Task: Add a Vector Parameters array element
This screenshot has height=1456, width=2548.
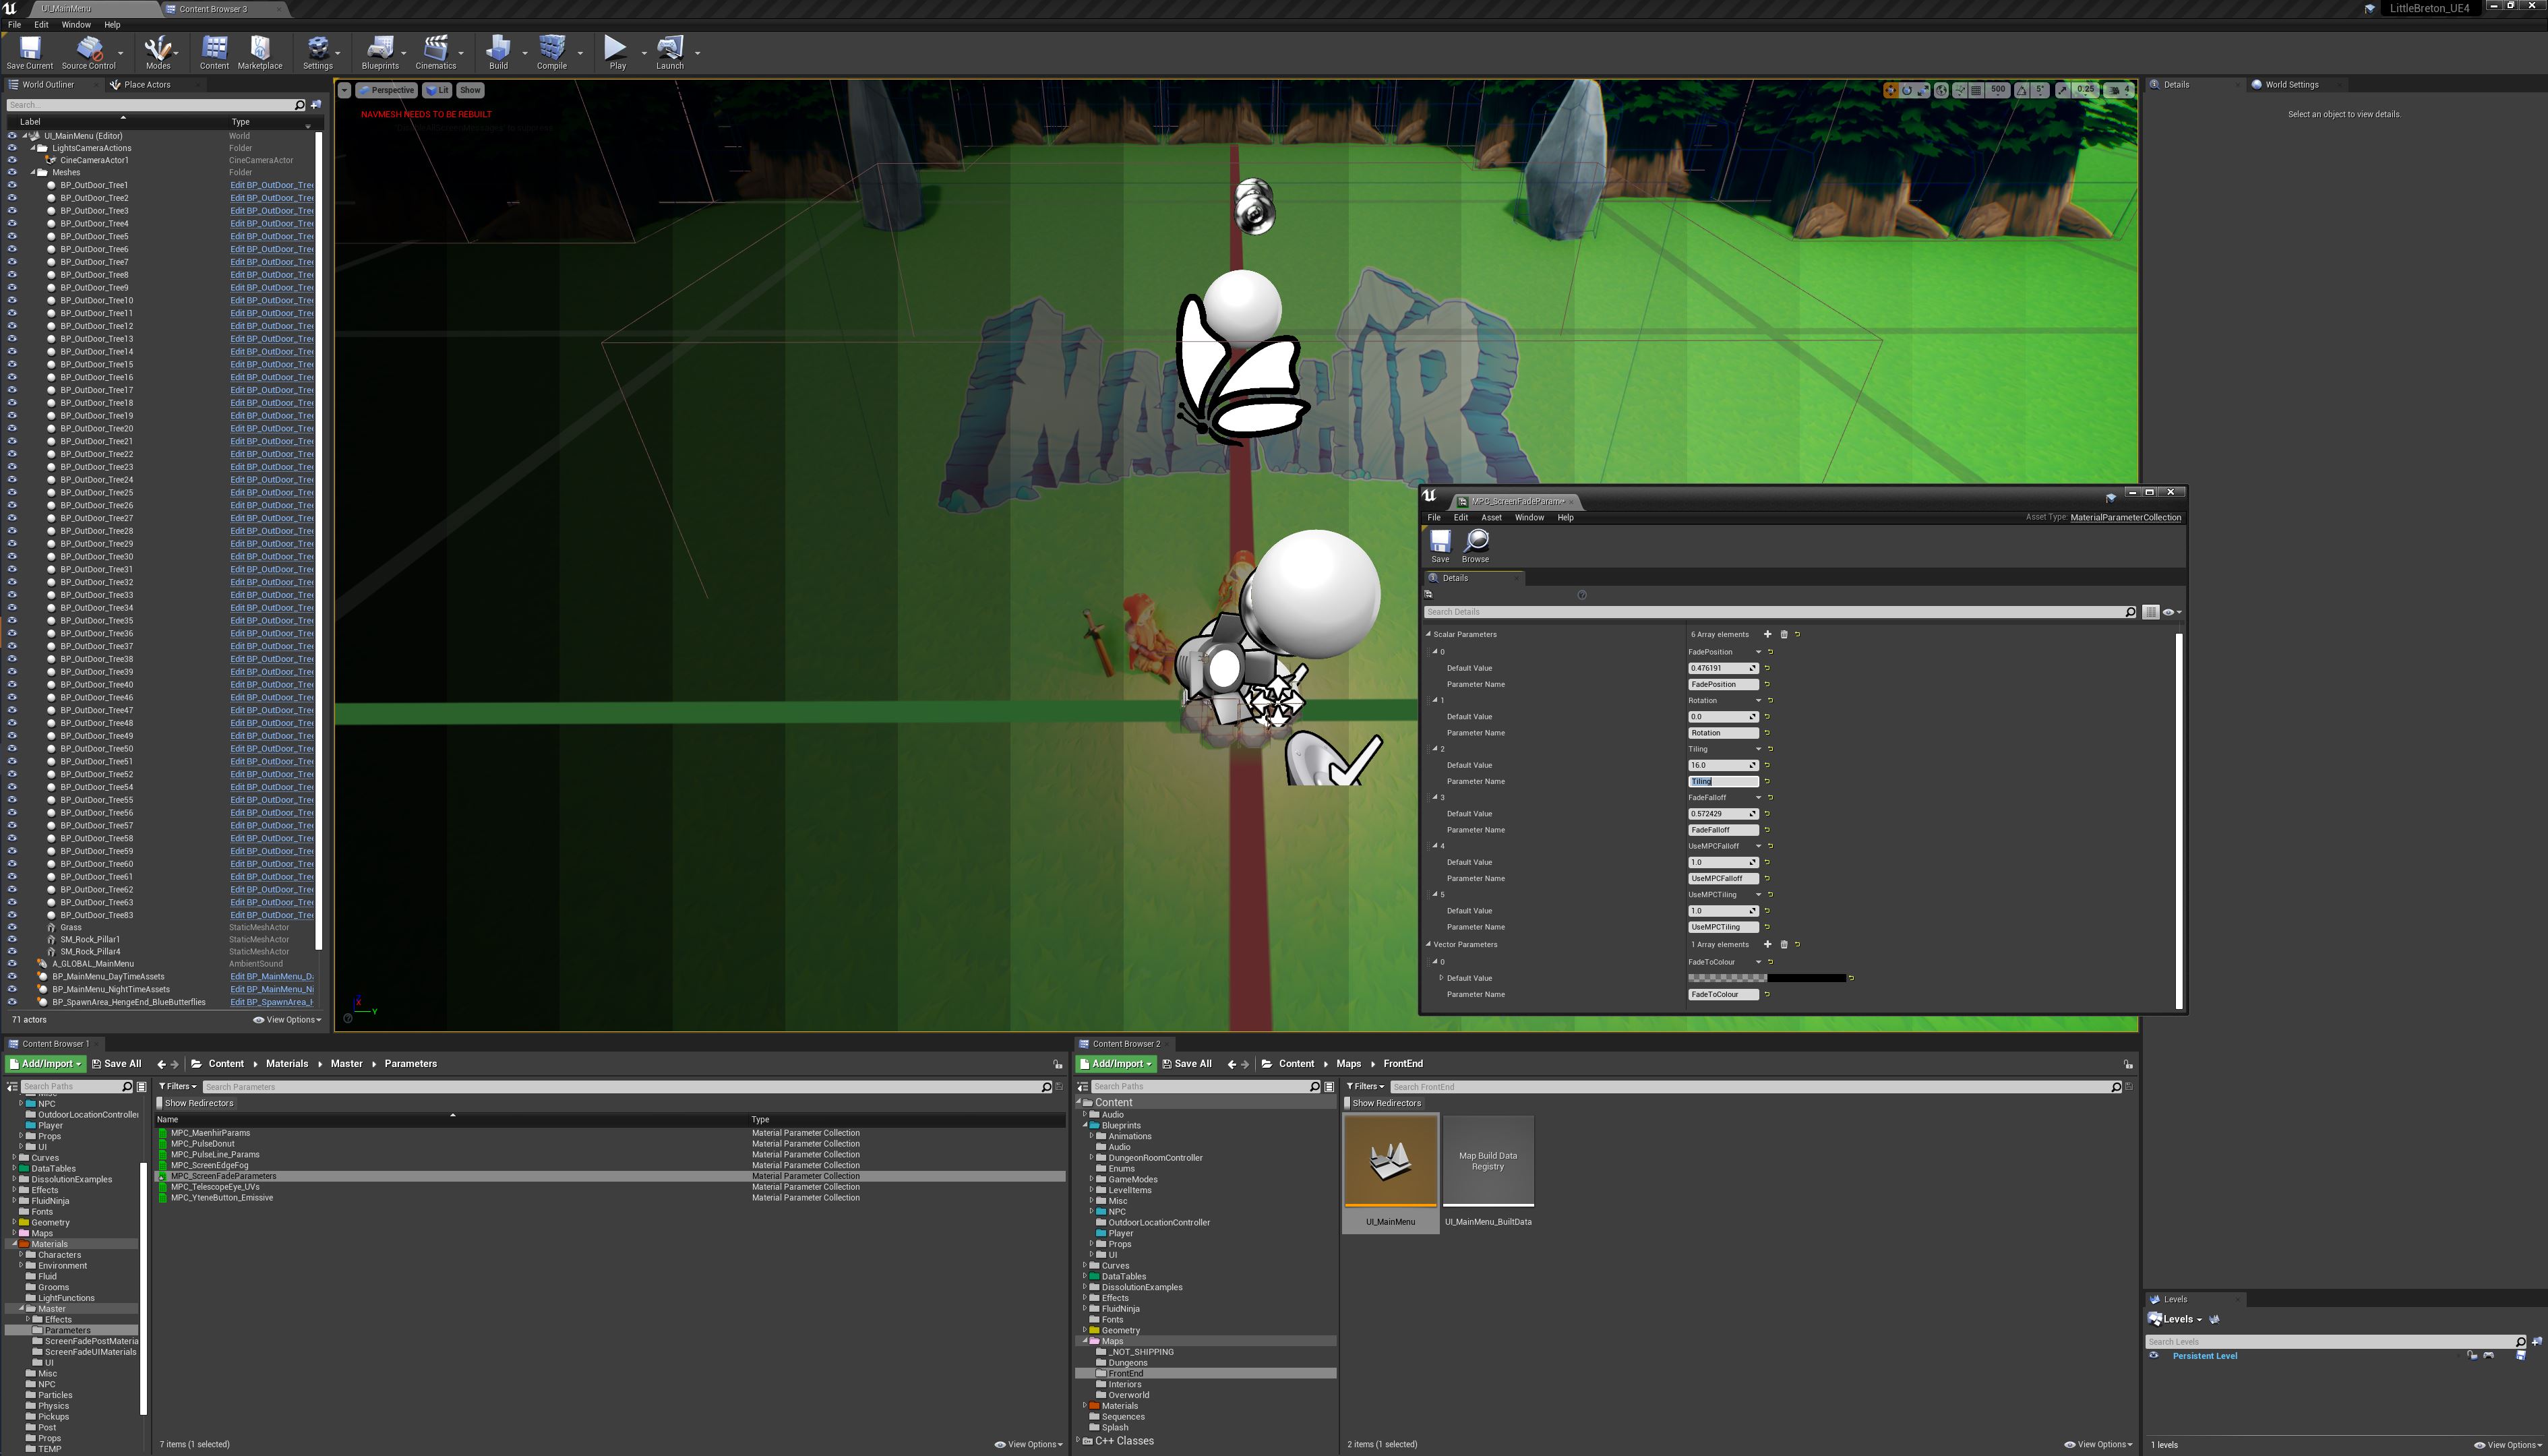Action: (1767, 944)
